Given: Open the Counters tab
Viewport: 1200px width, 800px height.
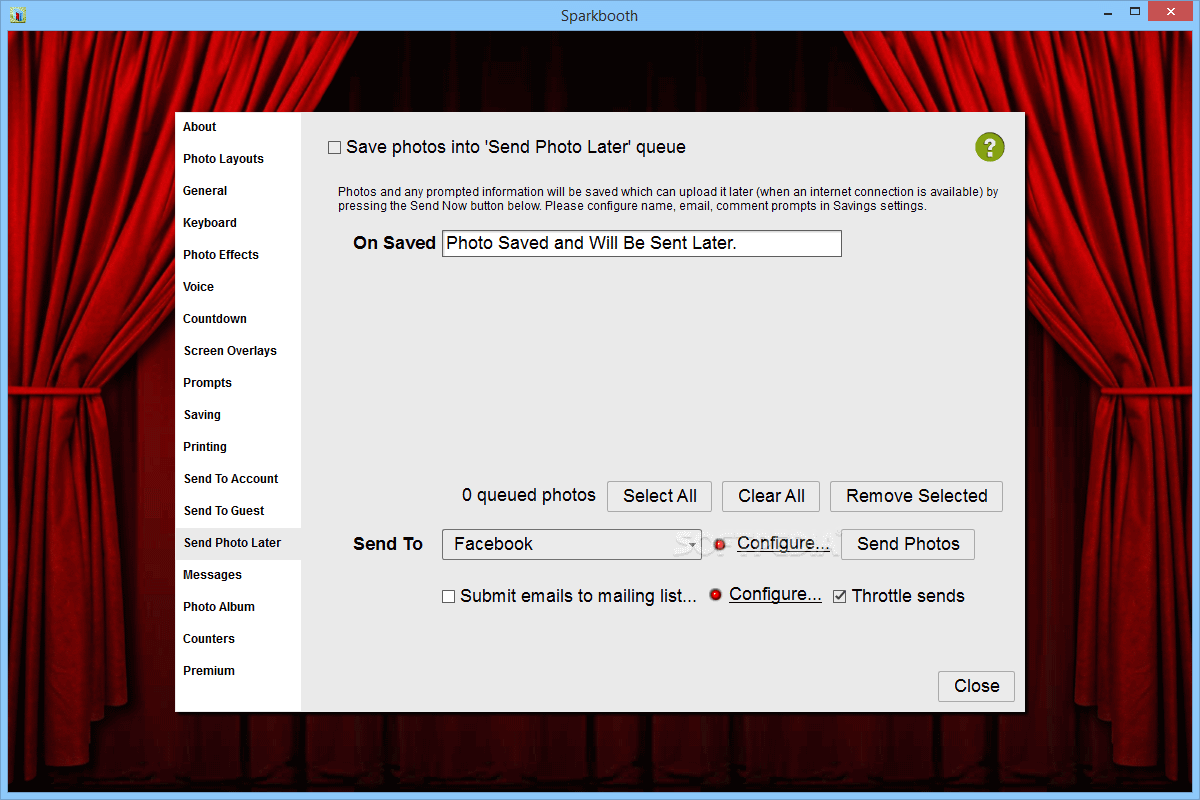Looking at the screenshot, I should tap(238, 639).
